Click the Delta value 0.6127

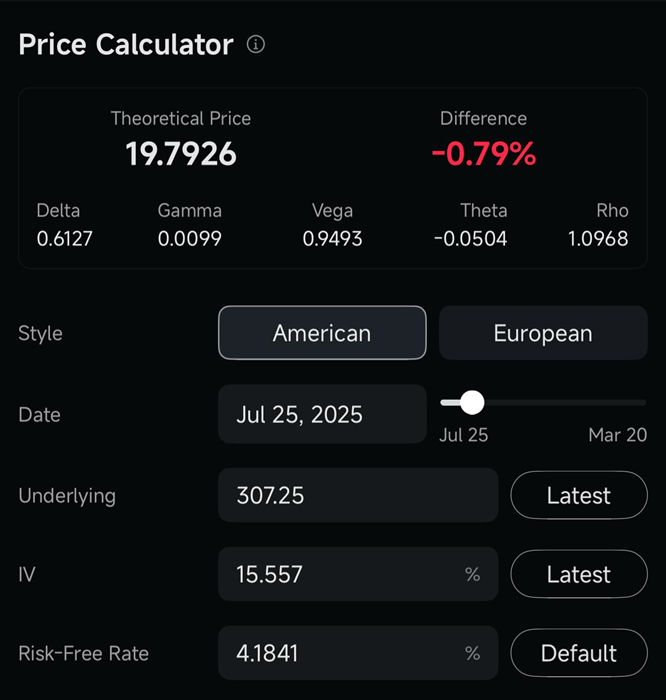64,238
